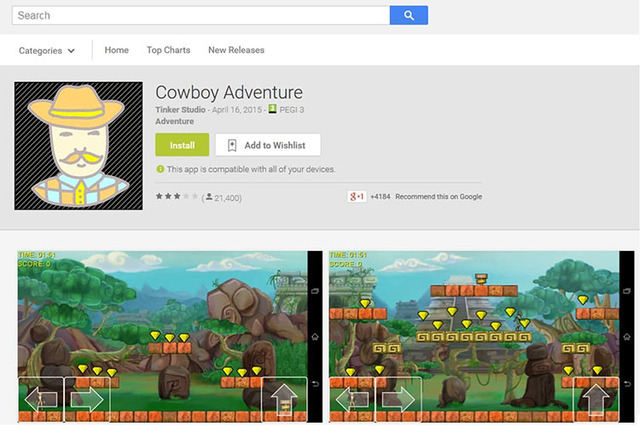Click the Cowboy Adventure app icon

[x=78, y=146]
